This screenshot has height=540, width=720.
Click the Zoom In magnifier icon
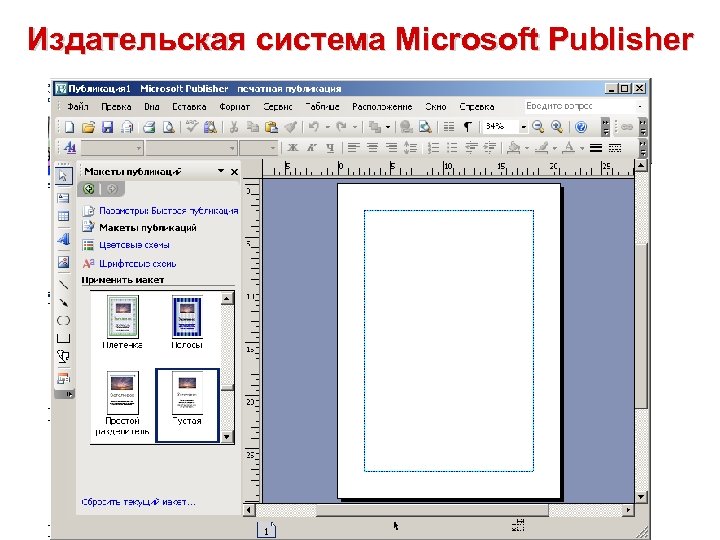point(557,127)
